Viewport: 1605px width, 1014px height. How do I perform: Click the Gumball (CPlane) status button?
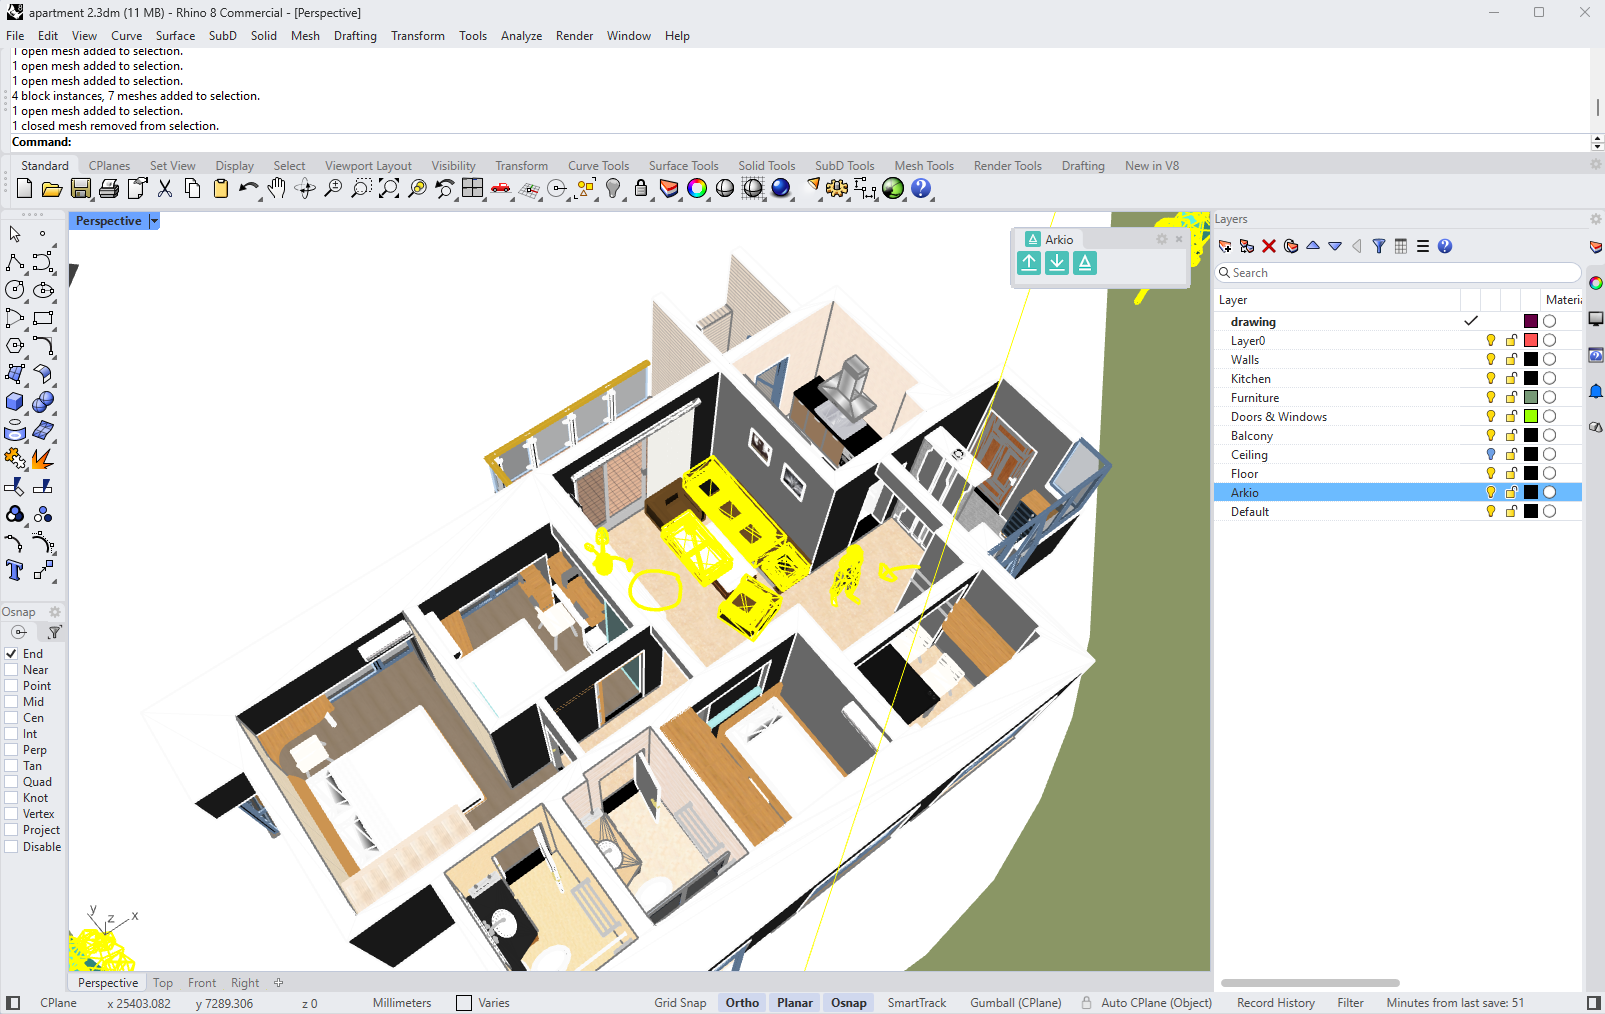click(x=1016, y=1003)
